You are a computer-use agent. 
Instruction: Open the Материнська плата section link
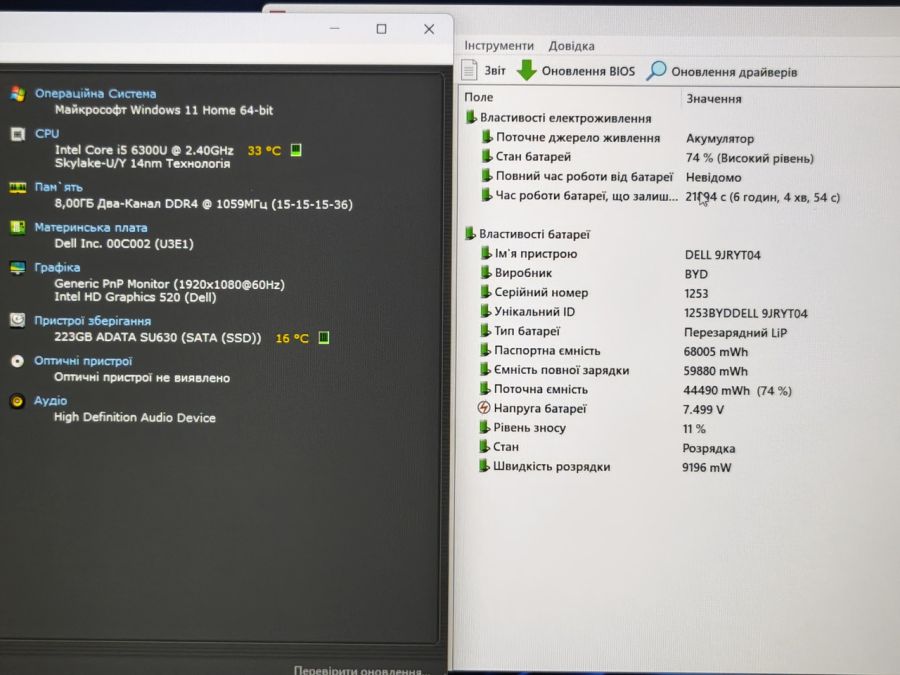point(91,228)
